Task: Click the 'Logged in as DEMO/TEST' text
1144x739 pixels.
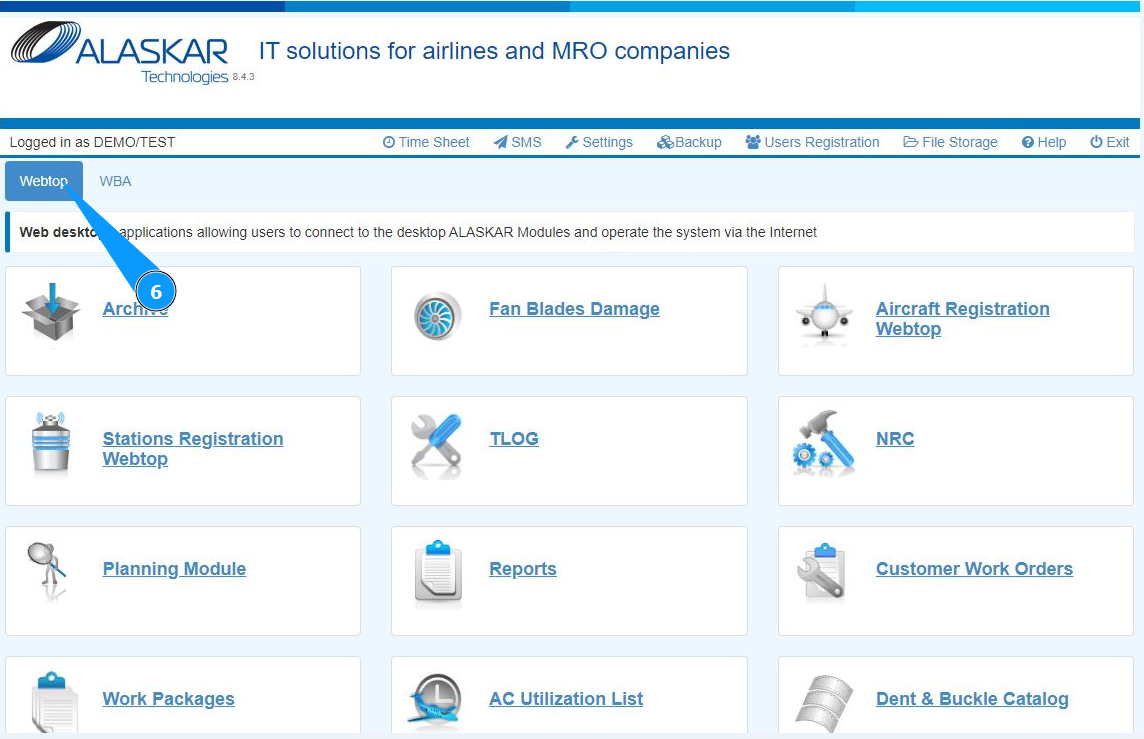Action: (x=93, y=142)
